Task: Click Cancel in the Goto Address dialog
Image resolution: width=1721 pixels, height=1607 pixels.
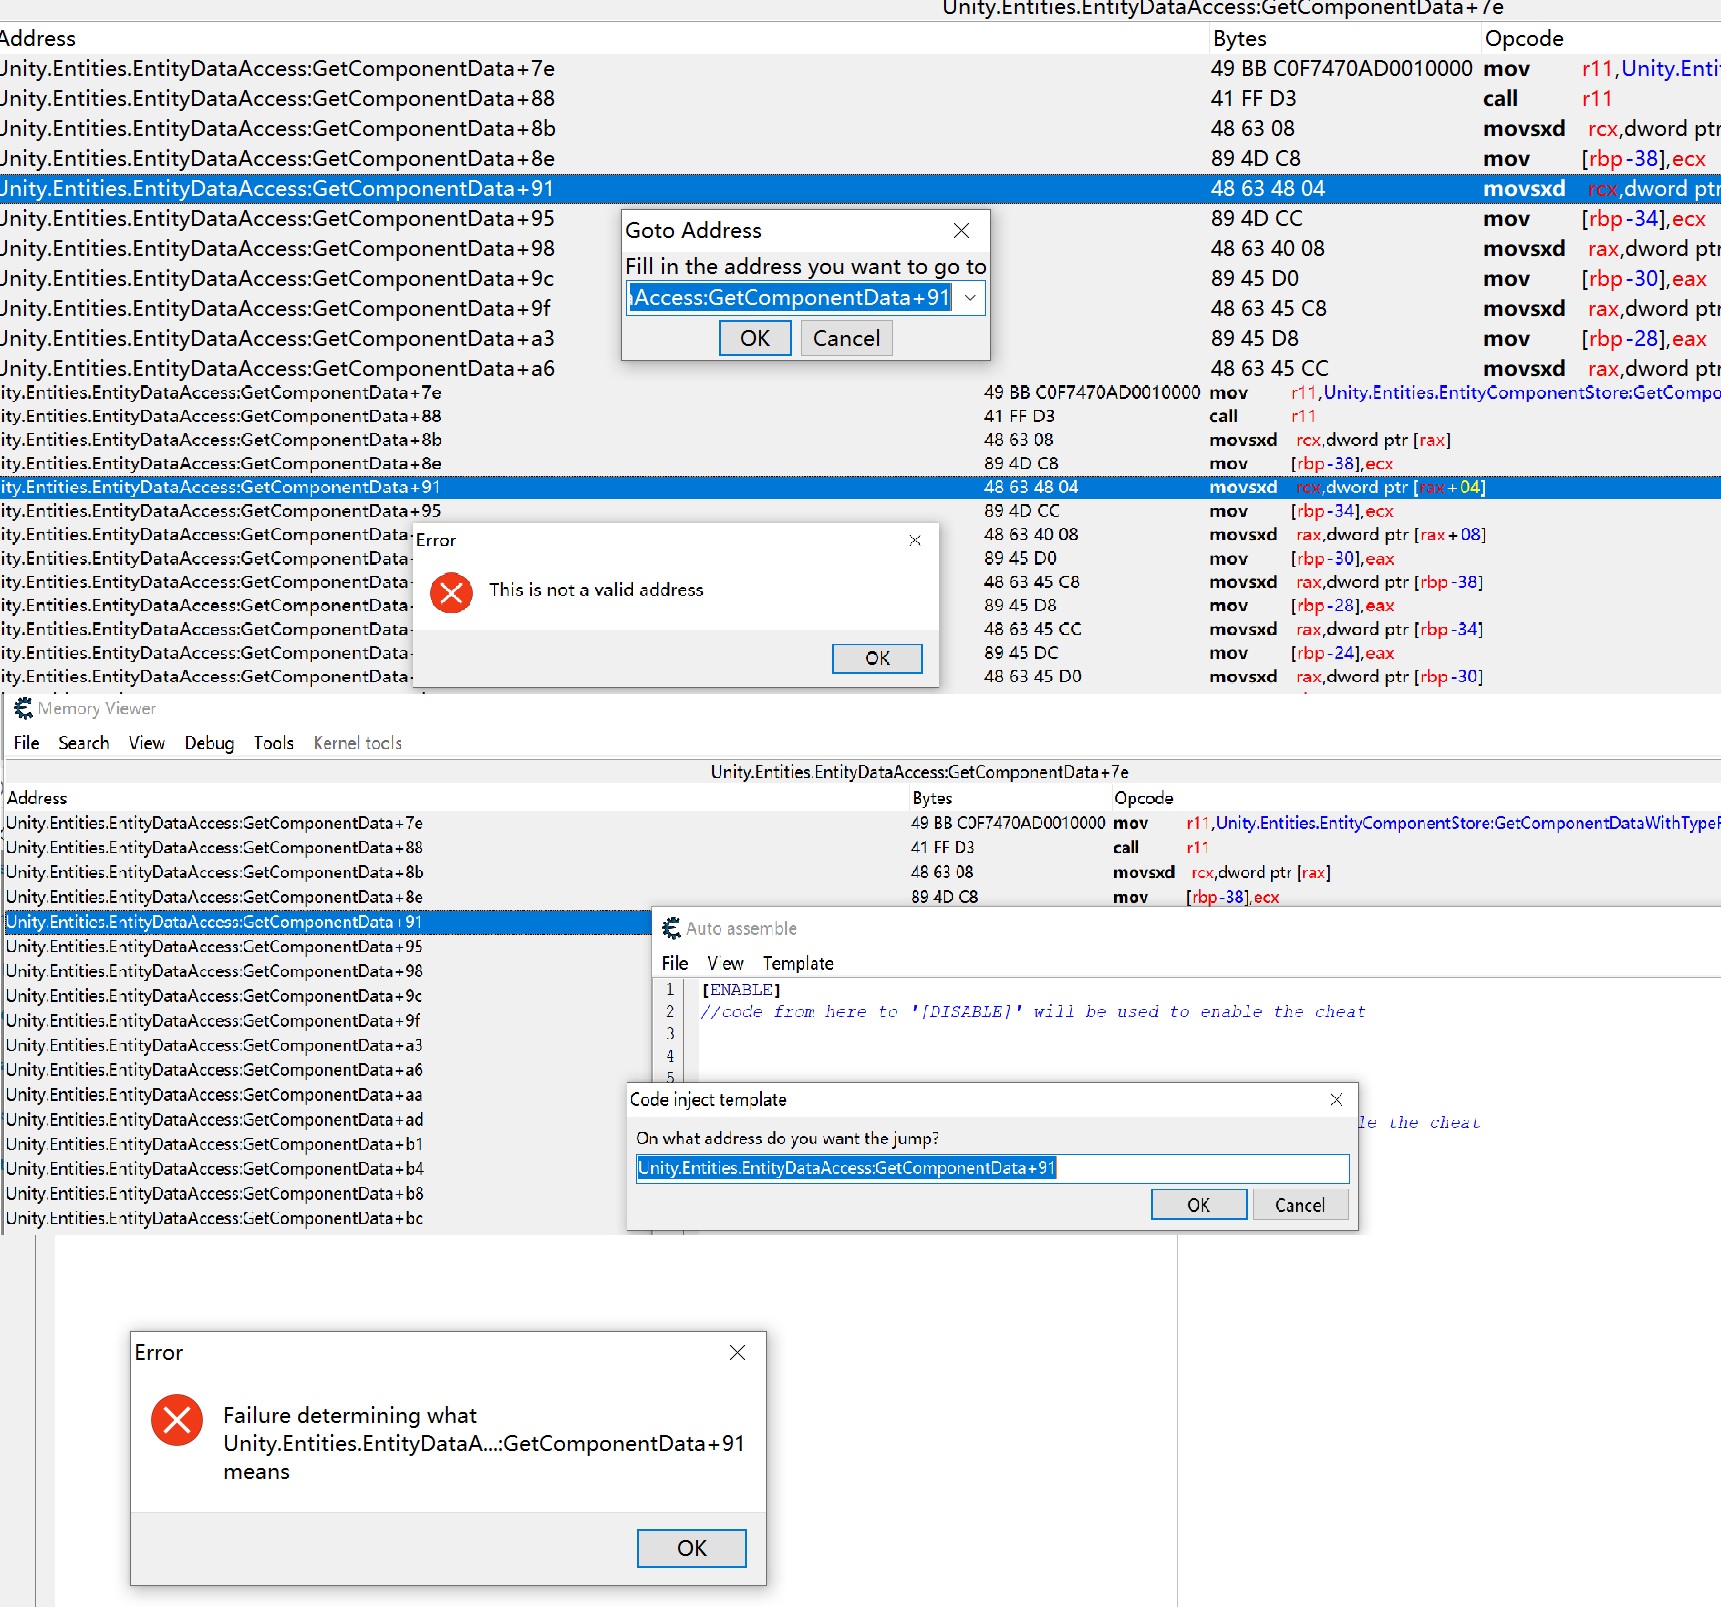Action: (x=846, y=339)
